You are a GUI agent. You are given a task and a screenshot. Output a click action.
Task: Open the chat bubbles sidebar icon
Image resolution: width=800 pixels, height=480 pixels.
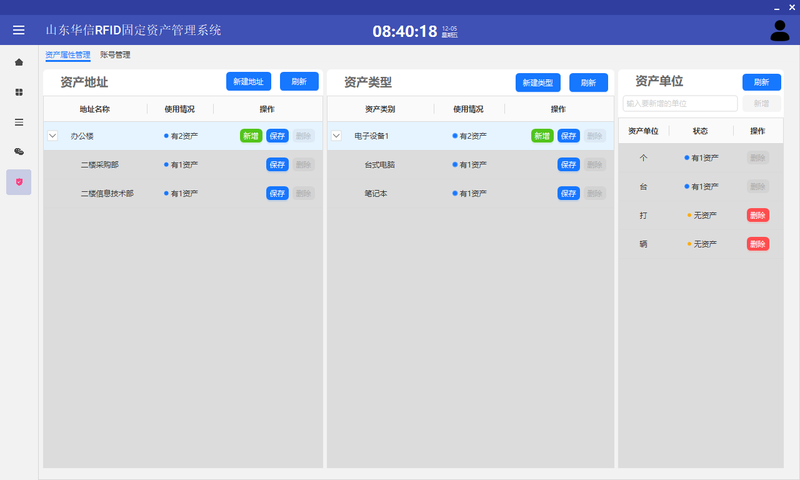point(19,151)
